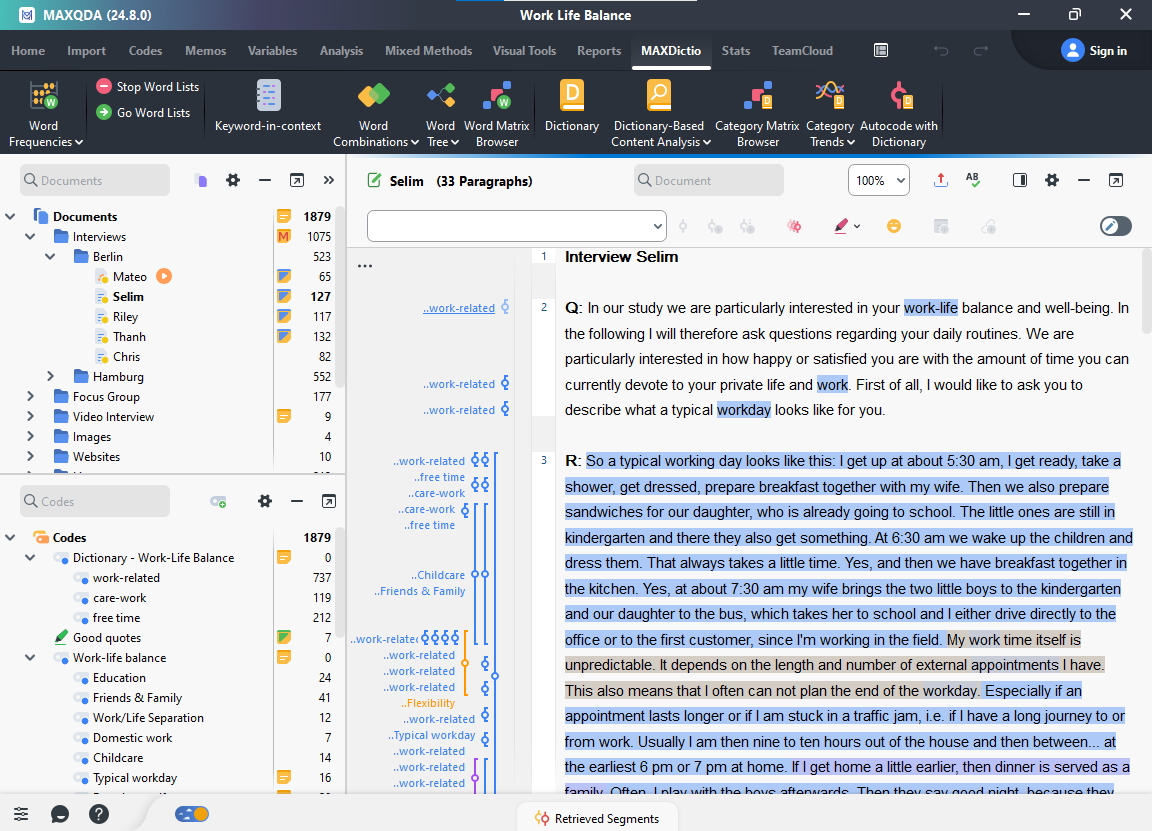Toggle Edit Mode switch
This screenshot has width=1152, height=831.
1115,226
